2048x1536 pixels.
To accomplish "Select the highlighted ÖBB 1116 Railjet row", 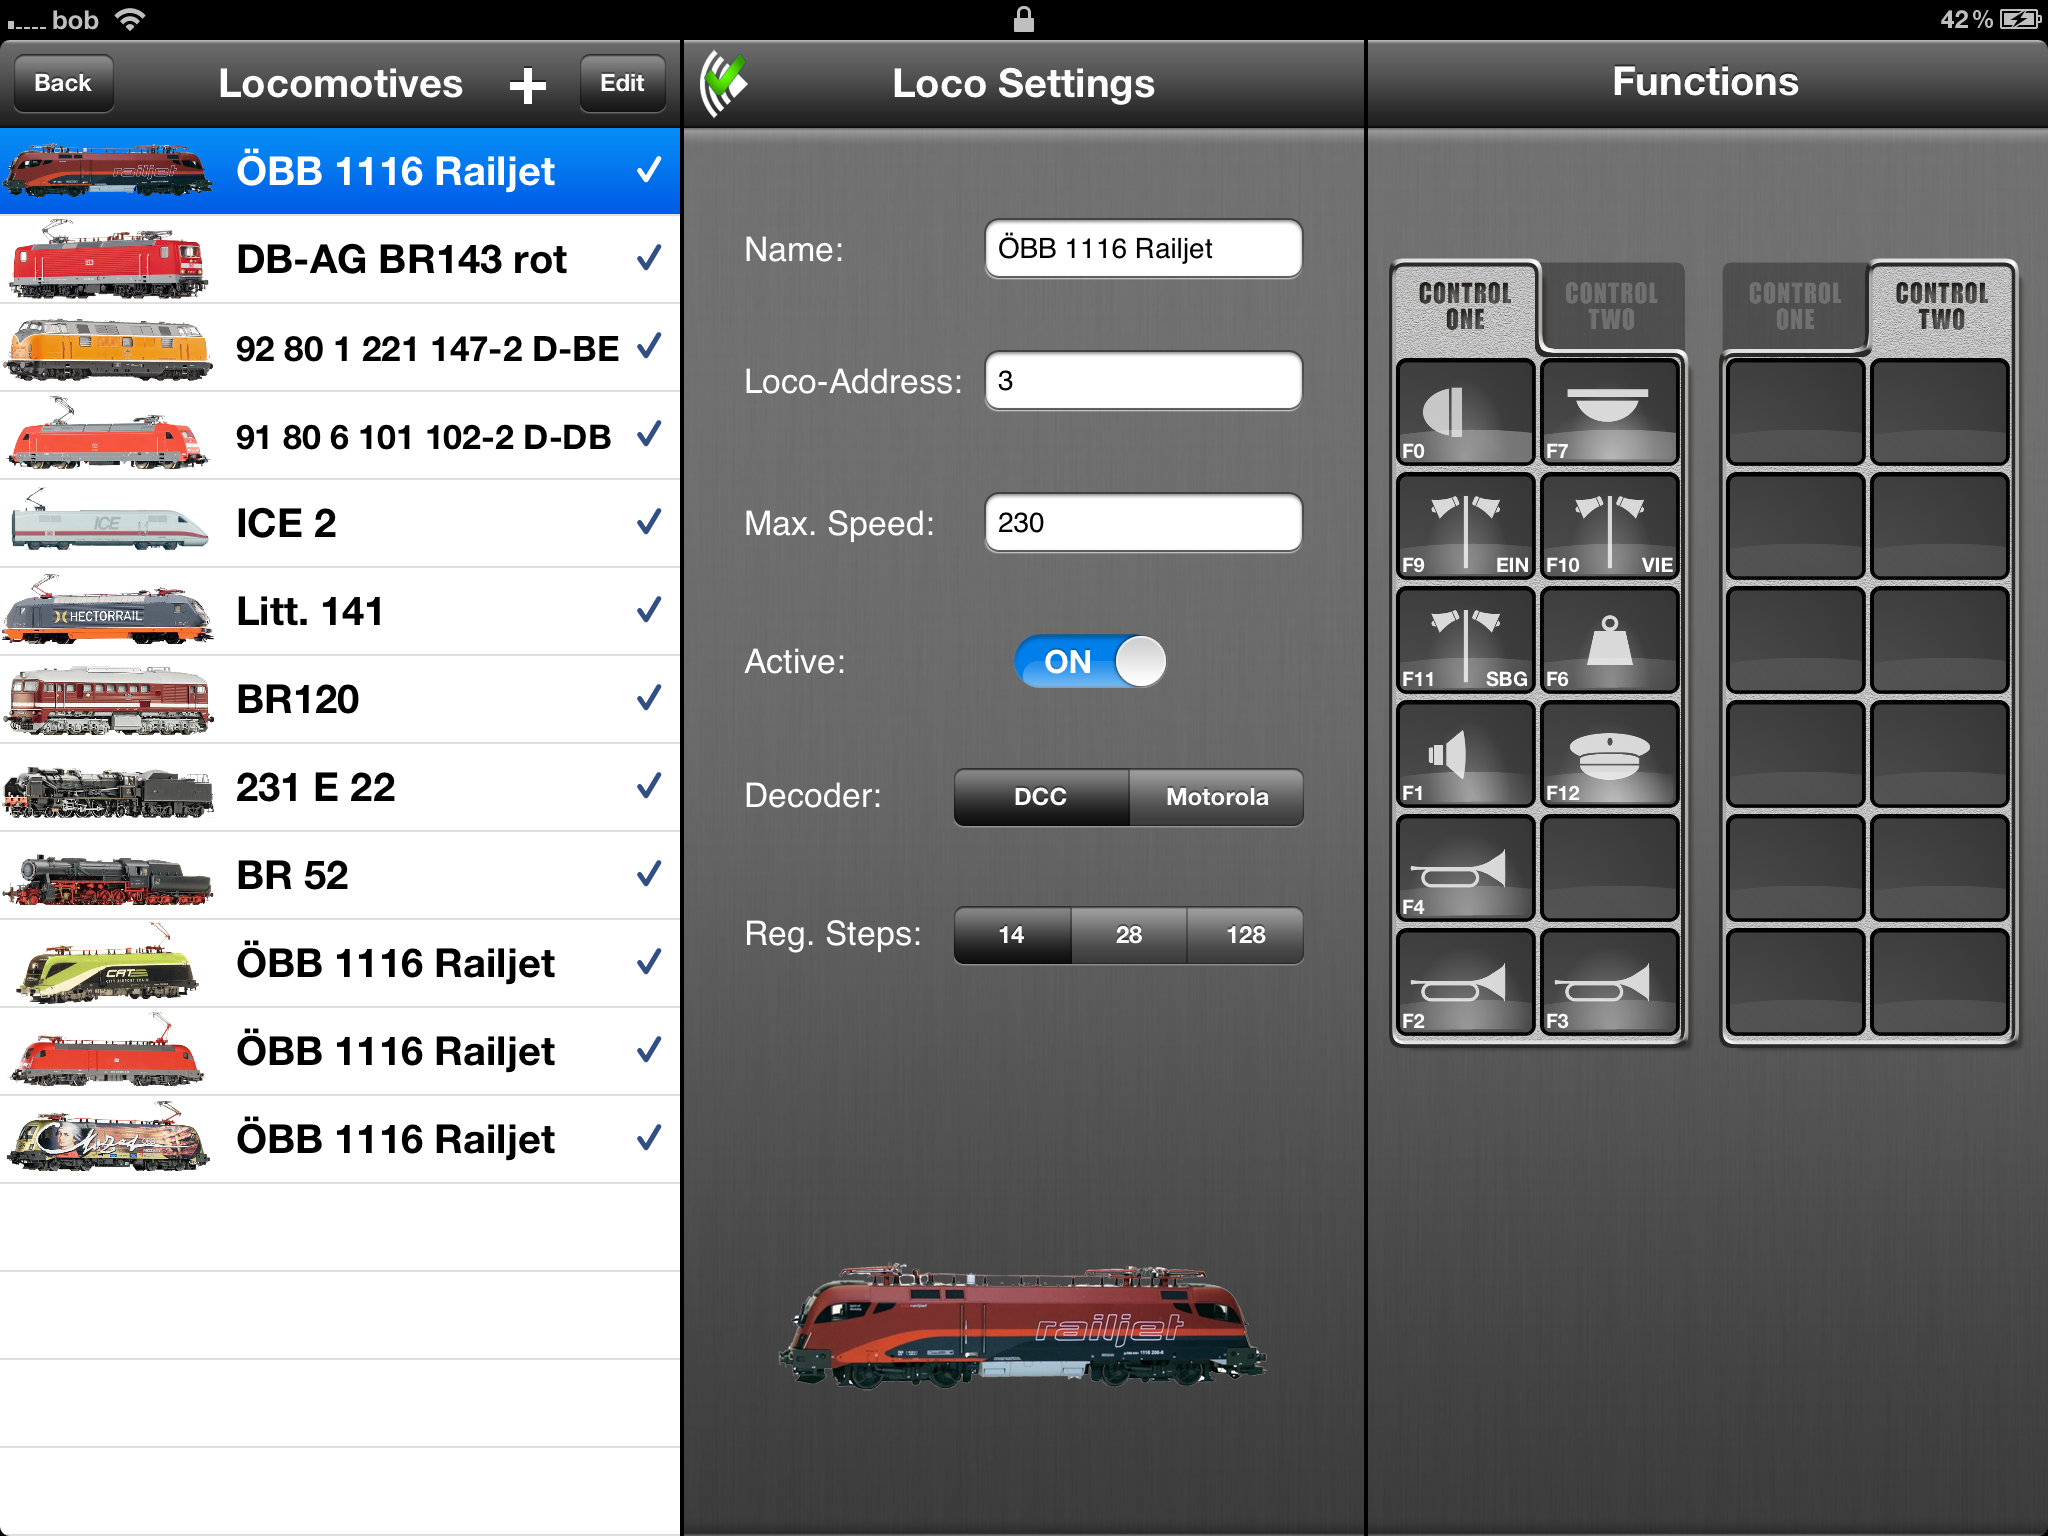I will point(340,171).
